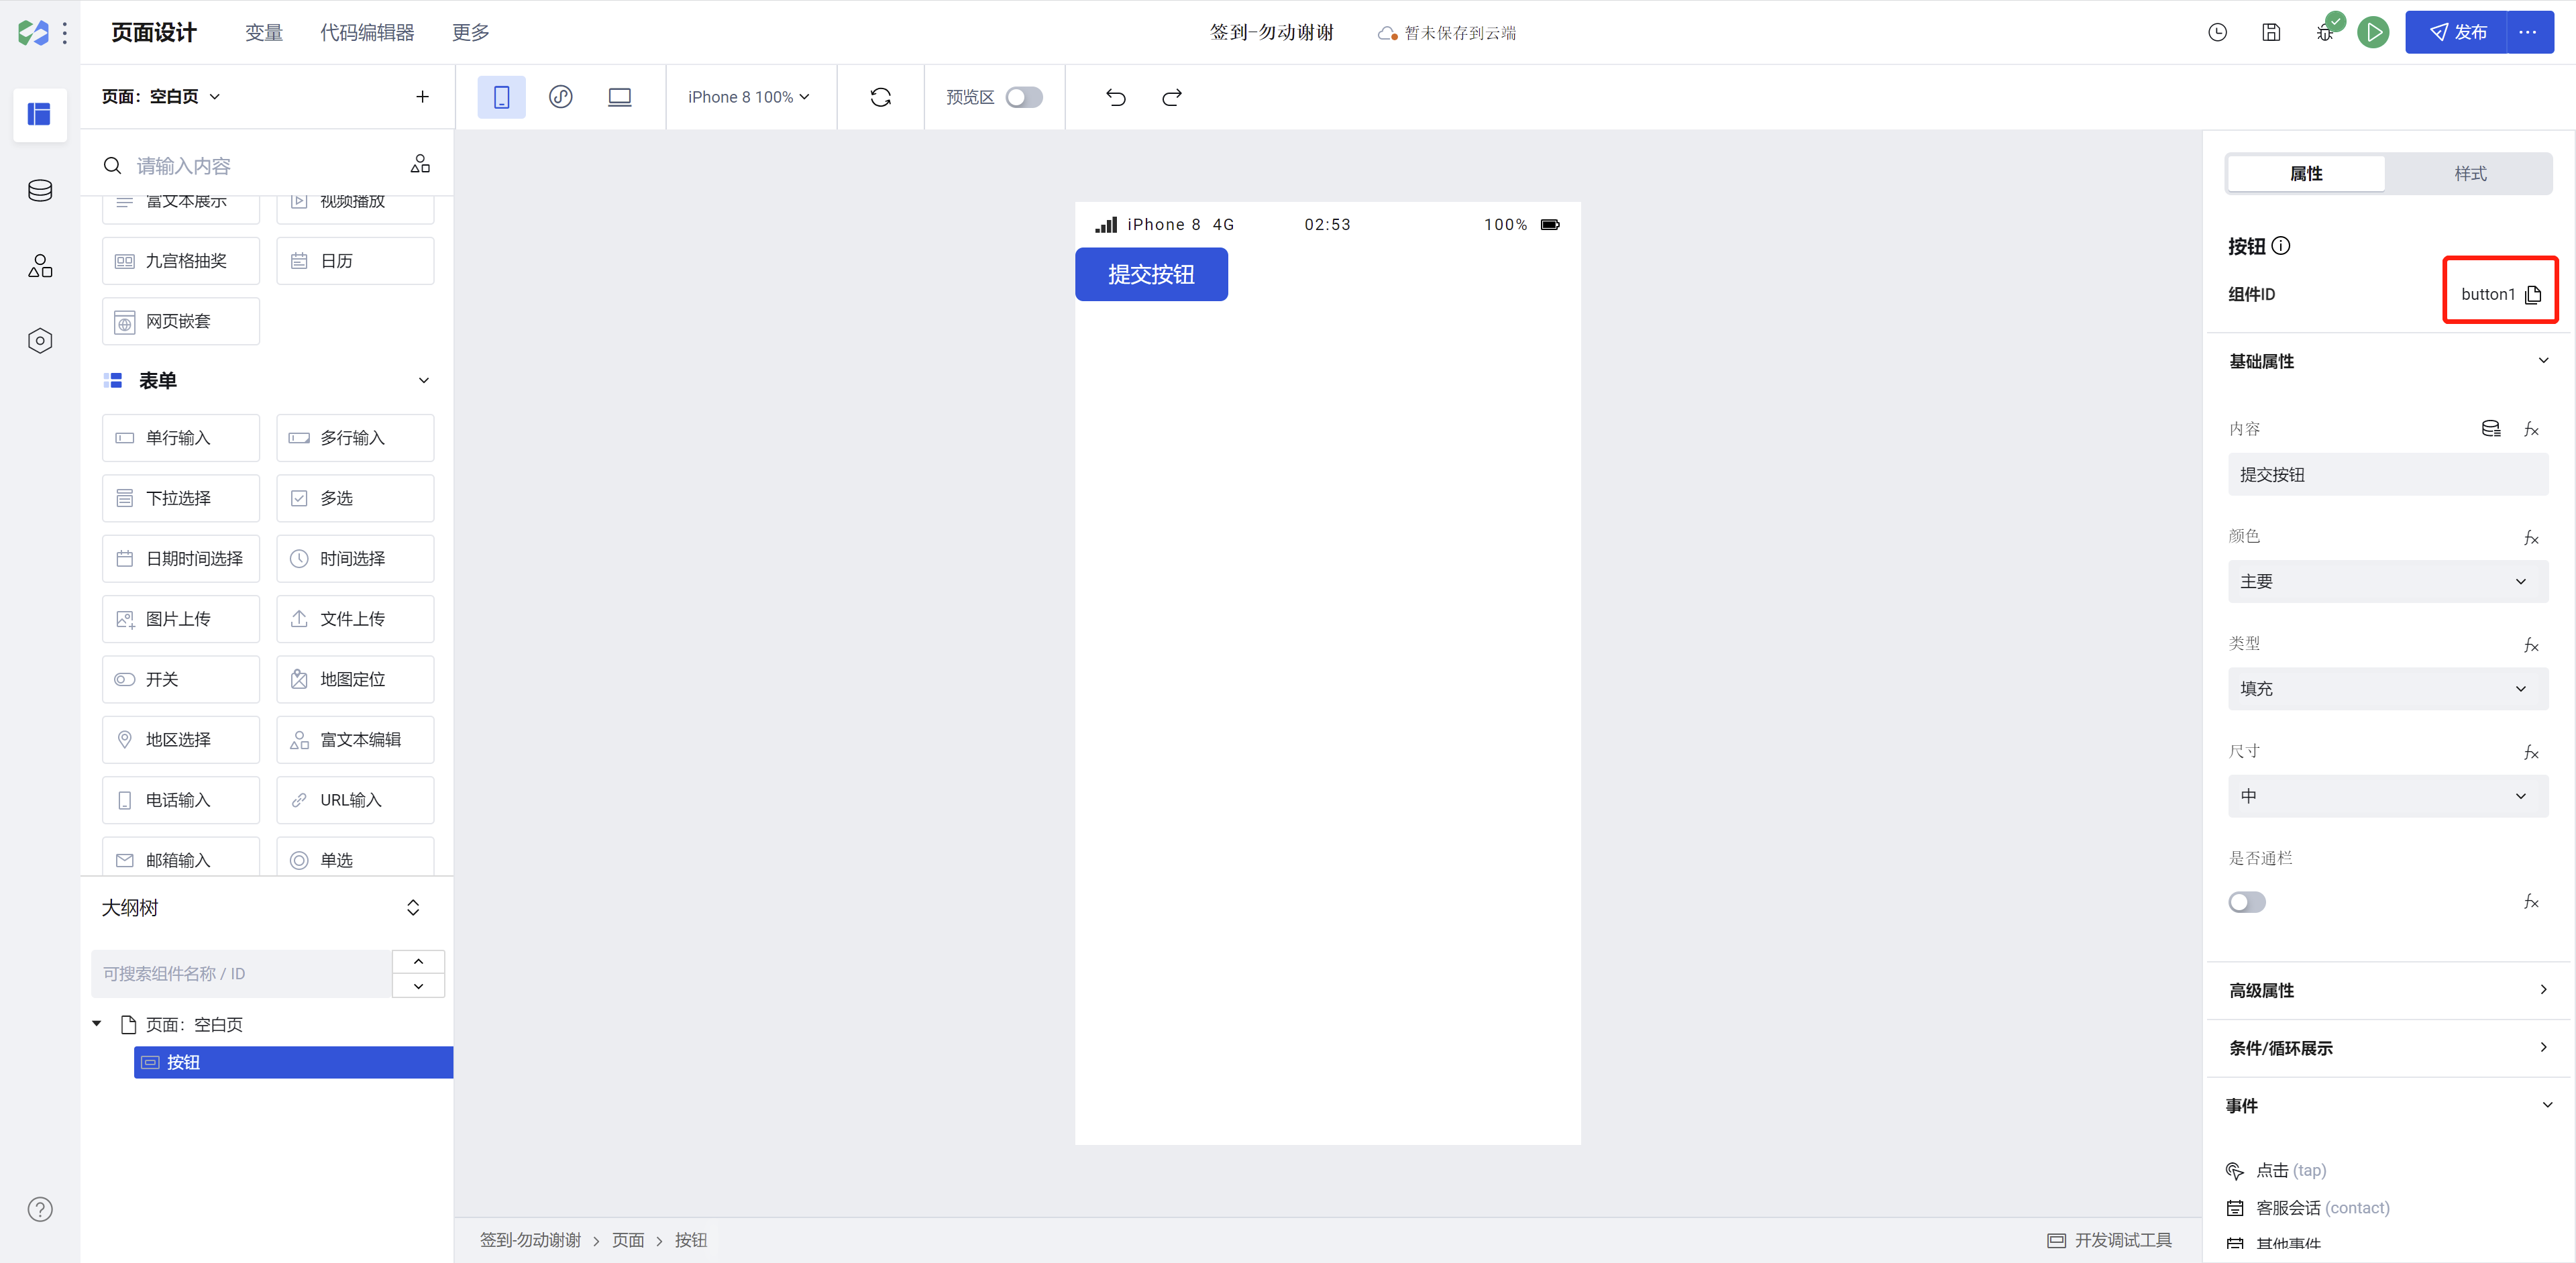2576x1263 pixels.
Task: Toggle the 大纲树 panel size arrows
Action: (x=413, y=907)
